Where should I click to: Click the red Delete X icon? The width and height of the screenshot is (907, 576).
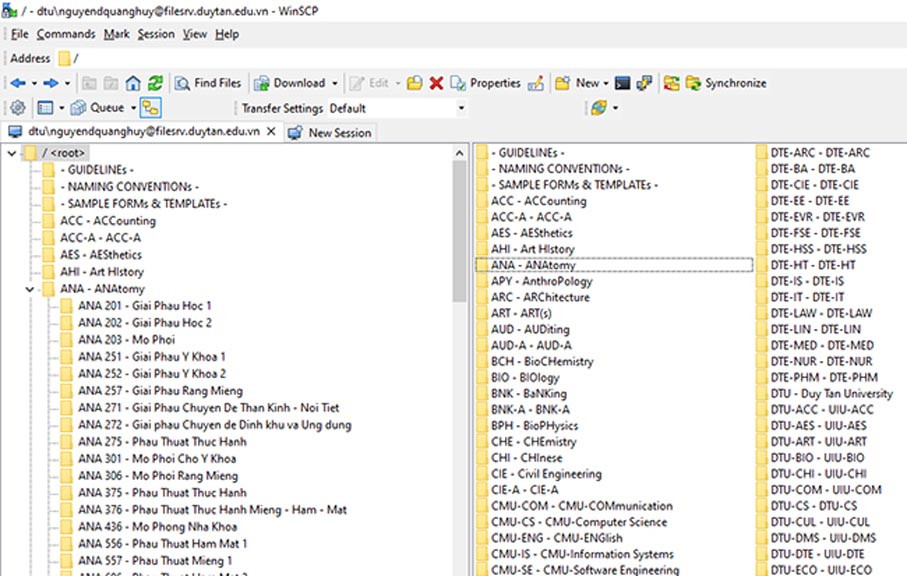(x=436, y=83)
